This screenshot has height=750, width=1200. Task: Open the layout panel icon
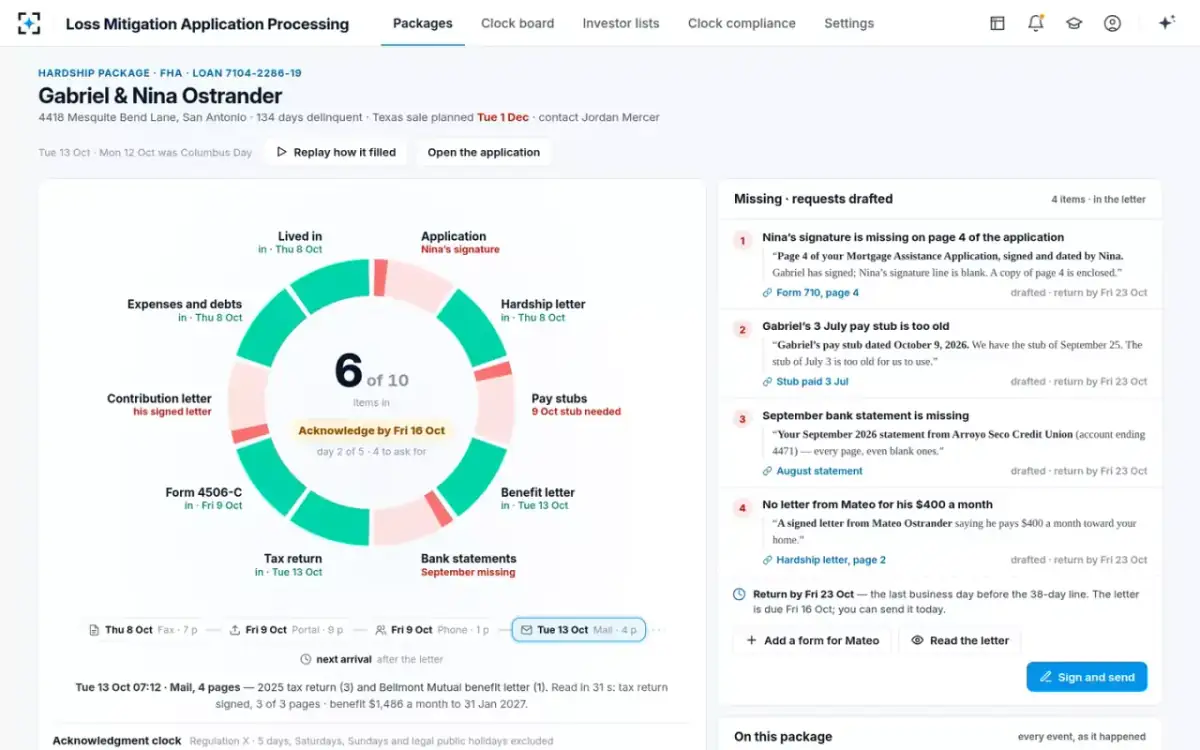(x=997, y=23)
